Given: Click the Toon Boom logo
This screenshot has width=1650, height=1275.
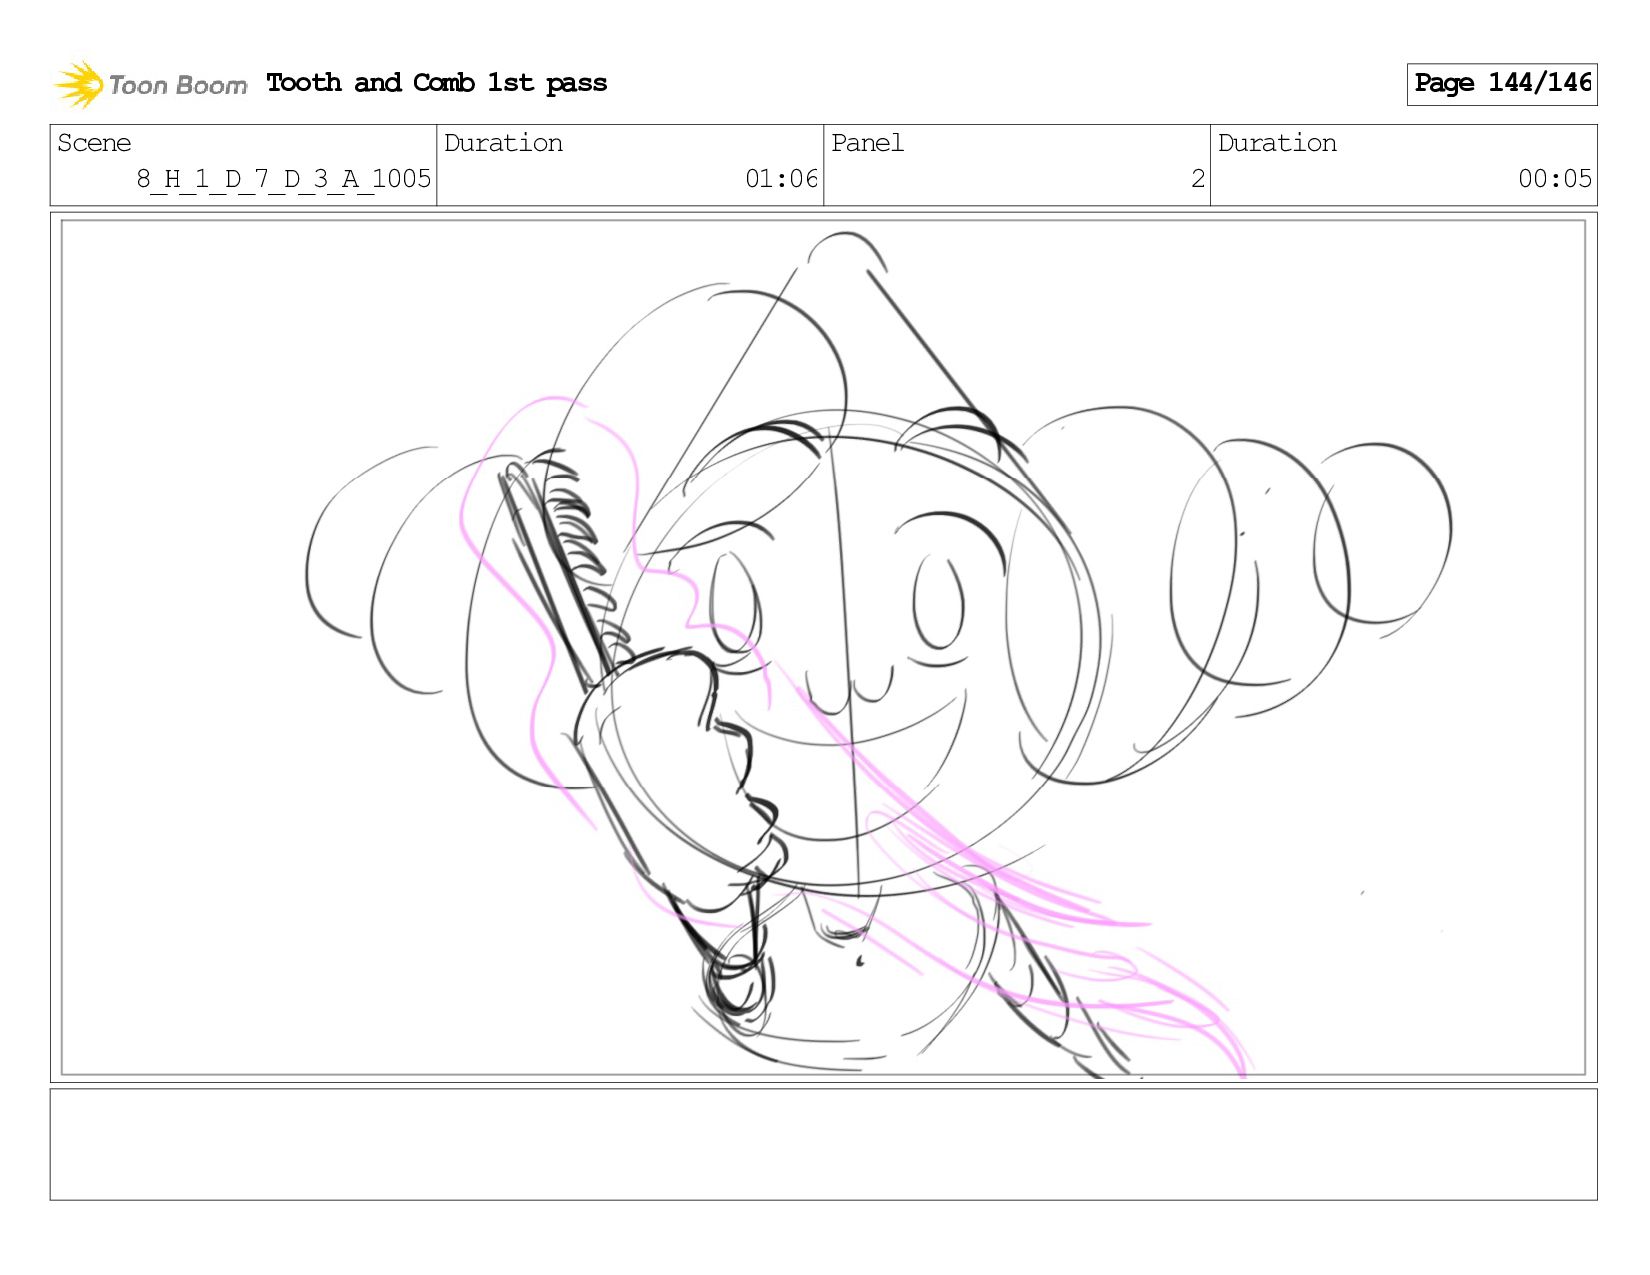Looking at the screenshot, I should coord(150,84).
